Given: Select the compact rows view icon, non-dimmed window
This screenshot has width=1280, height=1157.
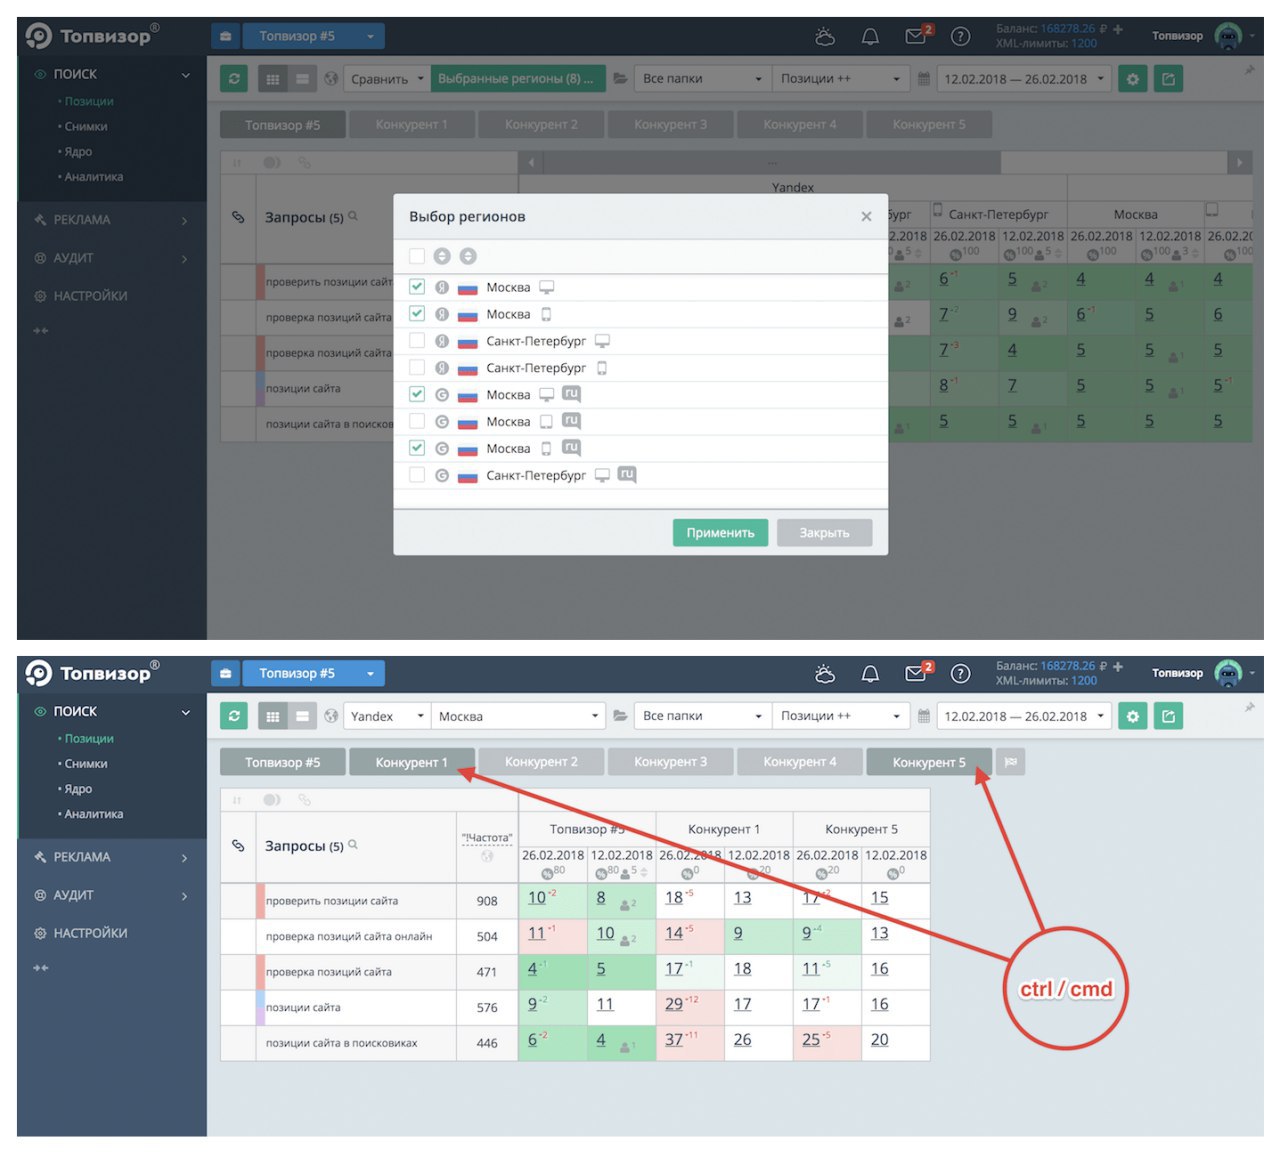Looking at the screenshot, I should coord(302,716).
